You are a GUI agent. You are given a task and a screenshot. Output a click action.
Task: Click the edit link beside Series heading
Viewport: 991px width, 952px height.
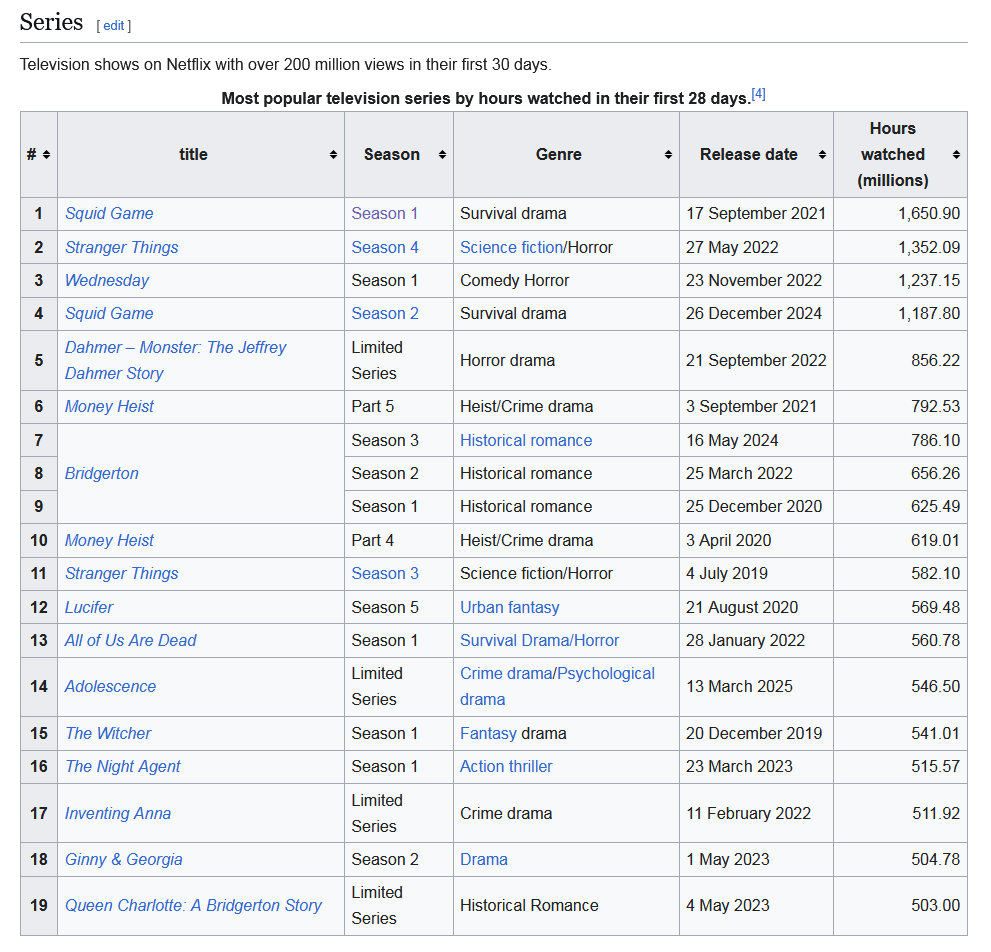114,25
